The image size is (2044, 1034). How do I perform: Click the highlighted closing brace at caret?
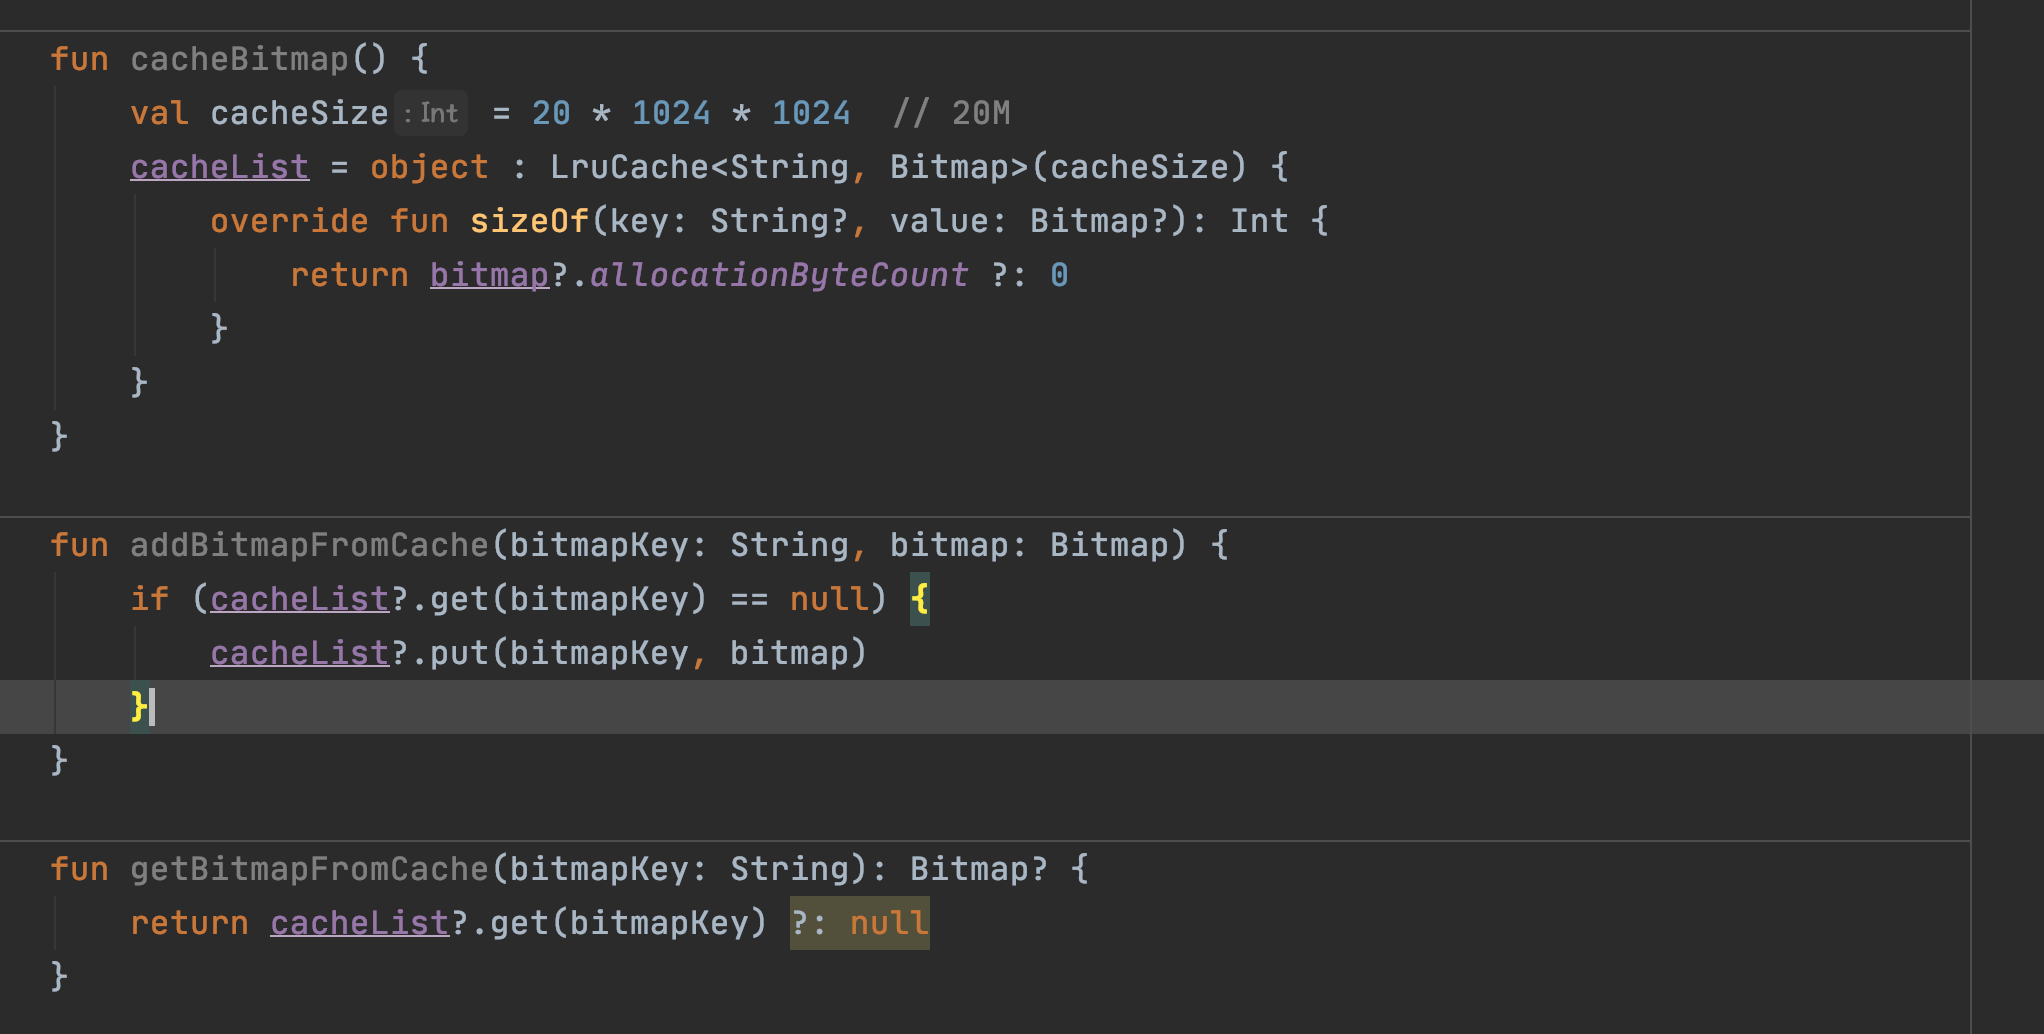click(x=139, y=707)
